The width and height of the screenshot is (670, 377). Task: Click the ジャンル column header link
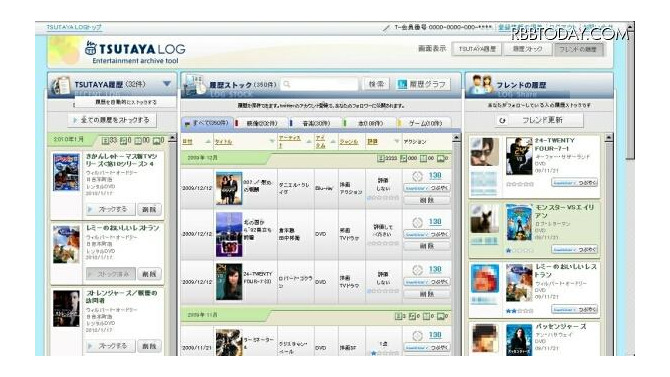(348, 141)
